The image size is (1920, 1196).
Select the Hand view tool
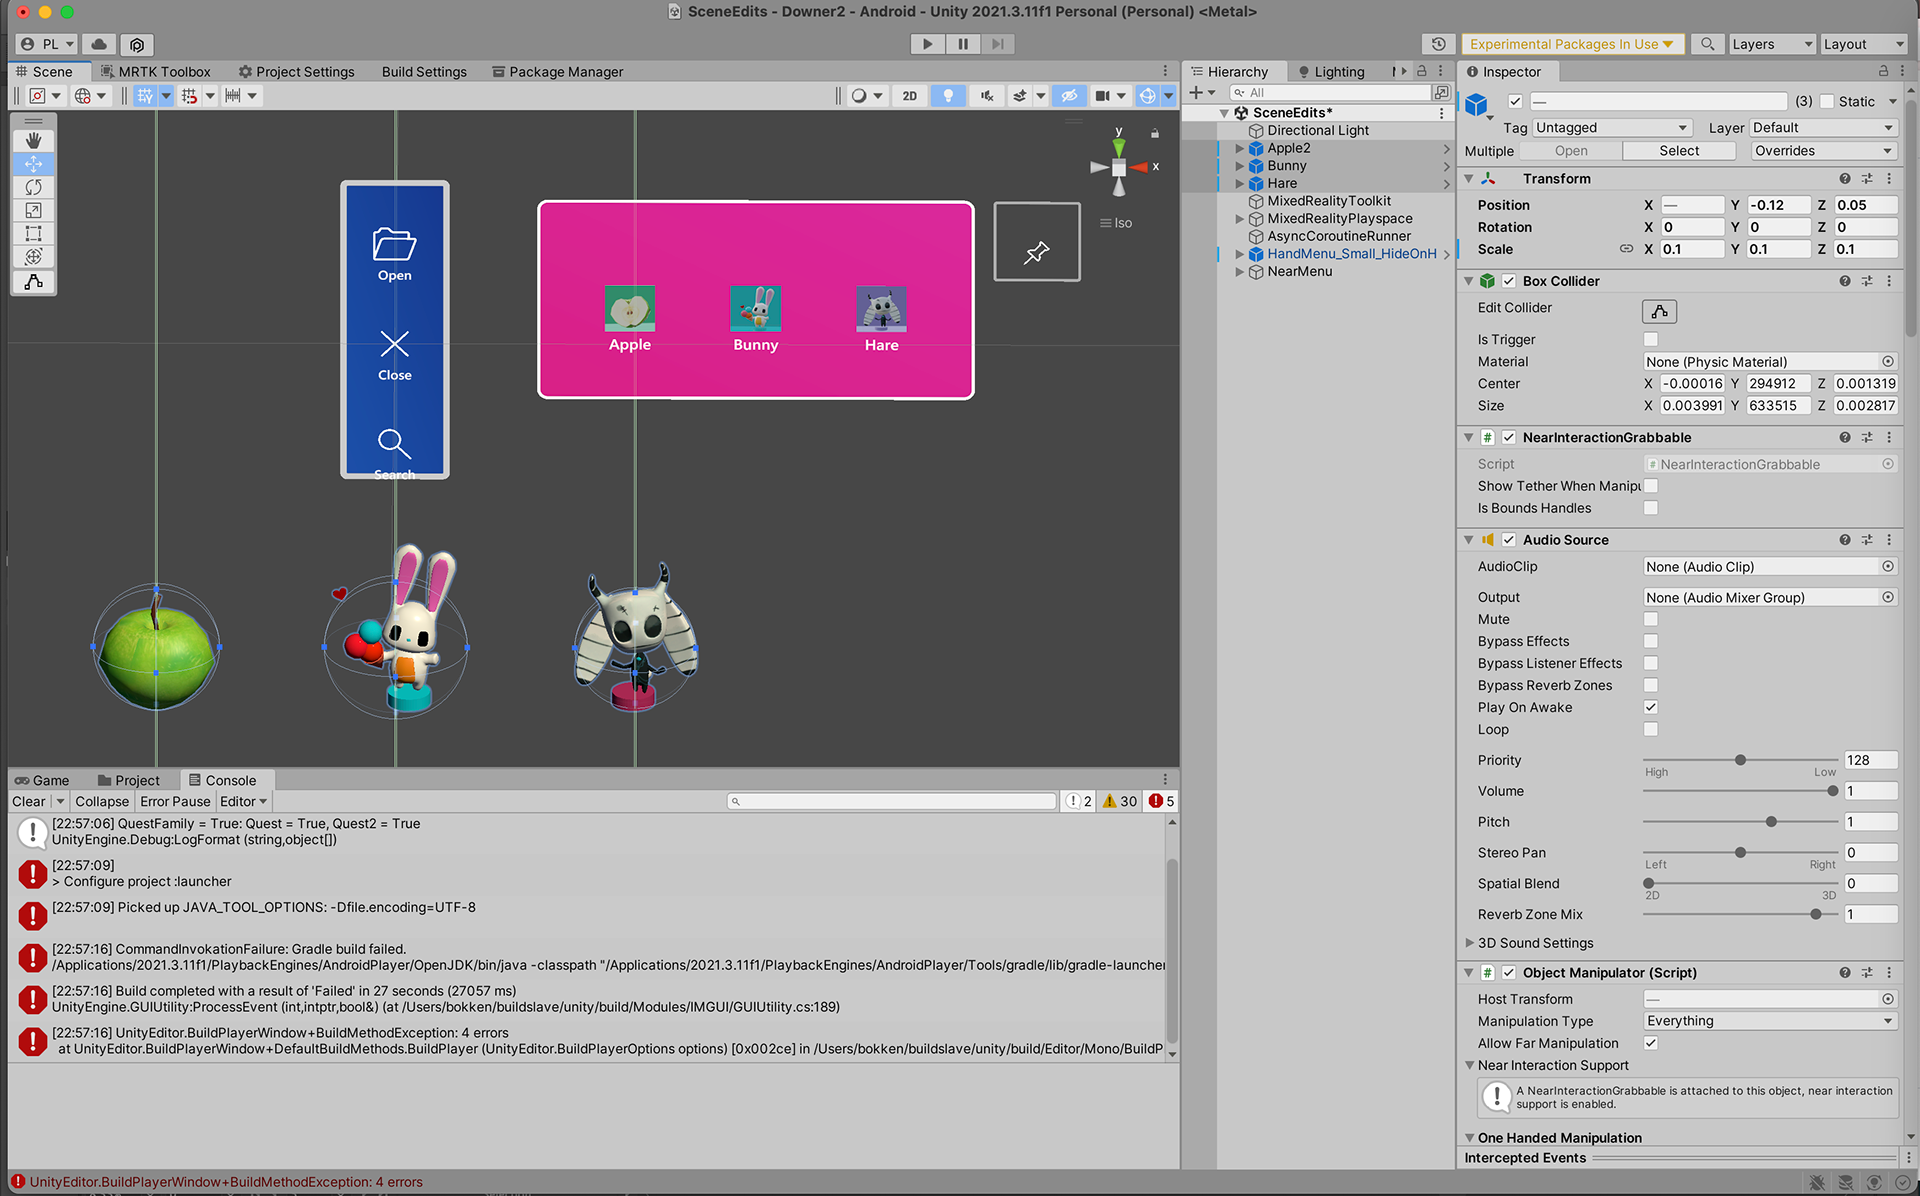(33, 140)
